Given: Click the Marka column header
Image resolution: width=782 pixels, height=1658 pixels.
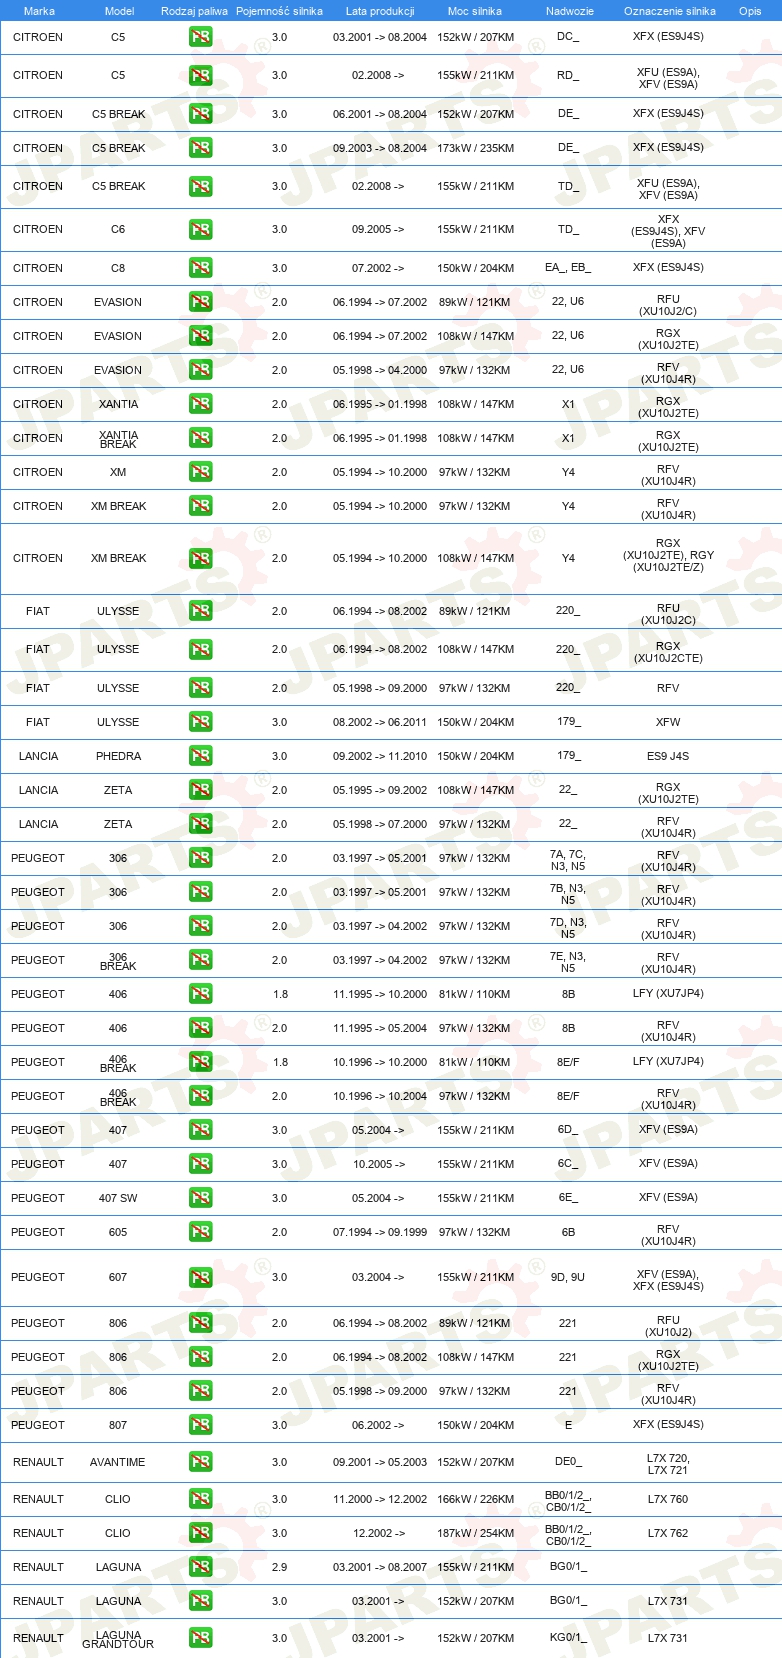Looking at the screenshot, I should pyautogui.click(x=39, y=11).
